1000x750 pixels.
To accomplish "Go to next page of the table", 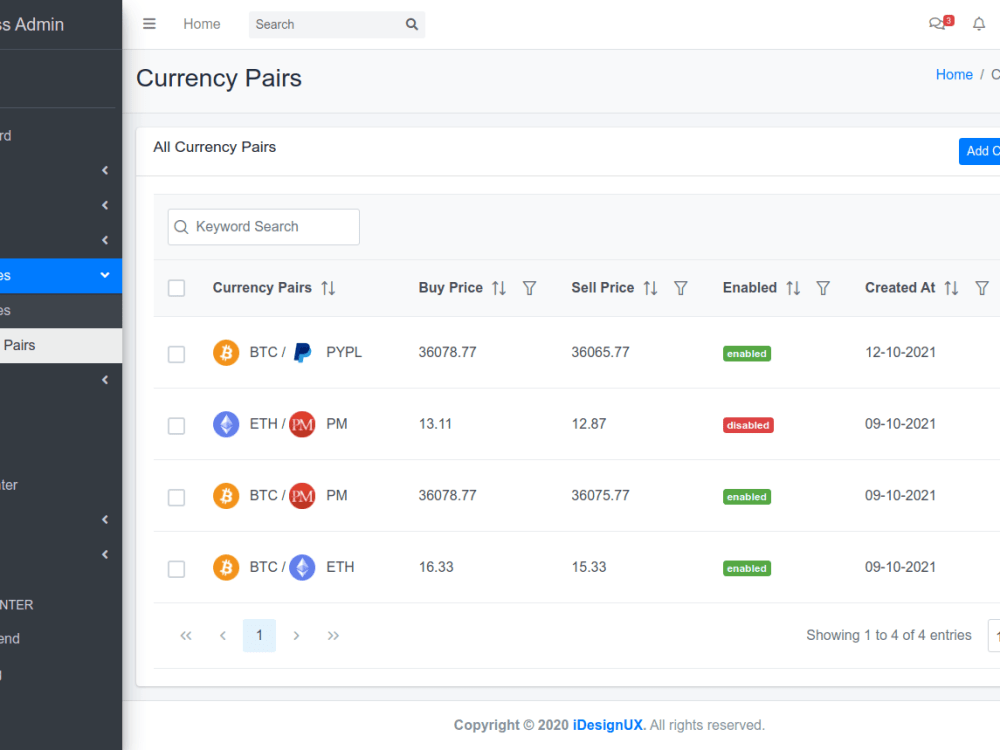I will 296,635.
